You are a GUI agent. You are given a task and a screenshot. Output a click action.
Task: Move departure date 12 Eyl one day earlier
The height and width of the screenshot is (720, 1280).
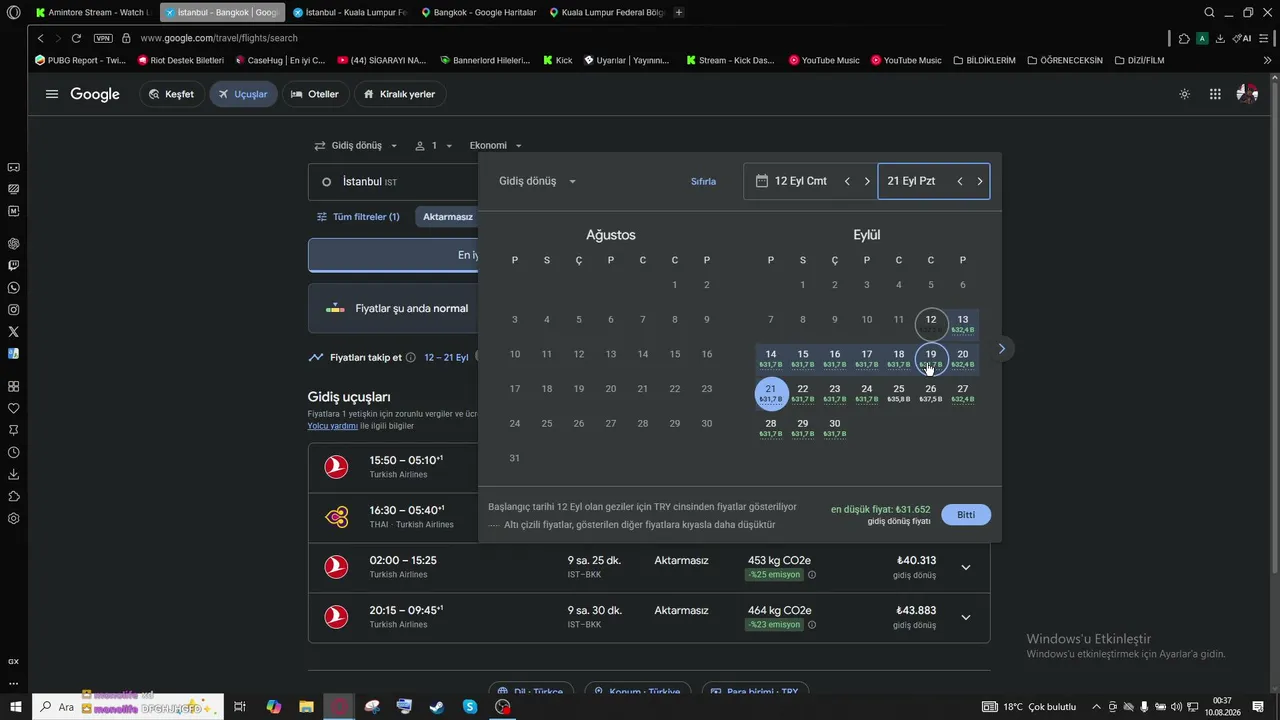point(847,181)
